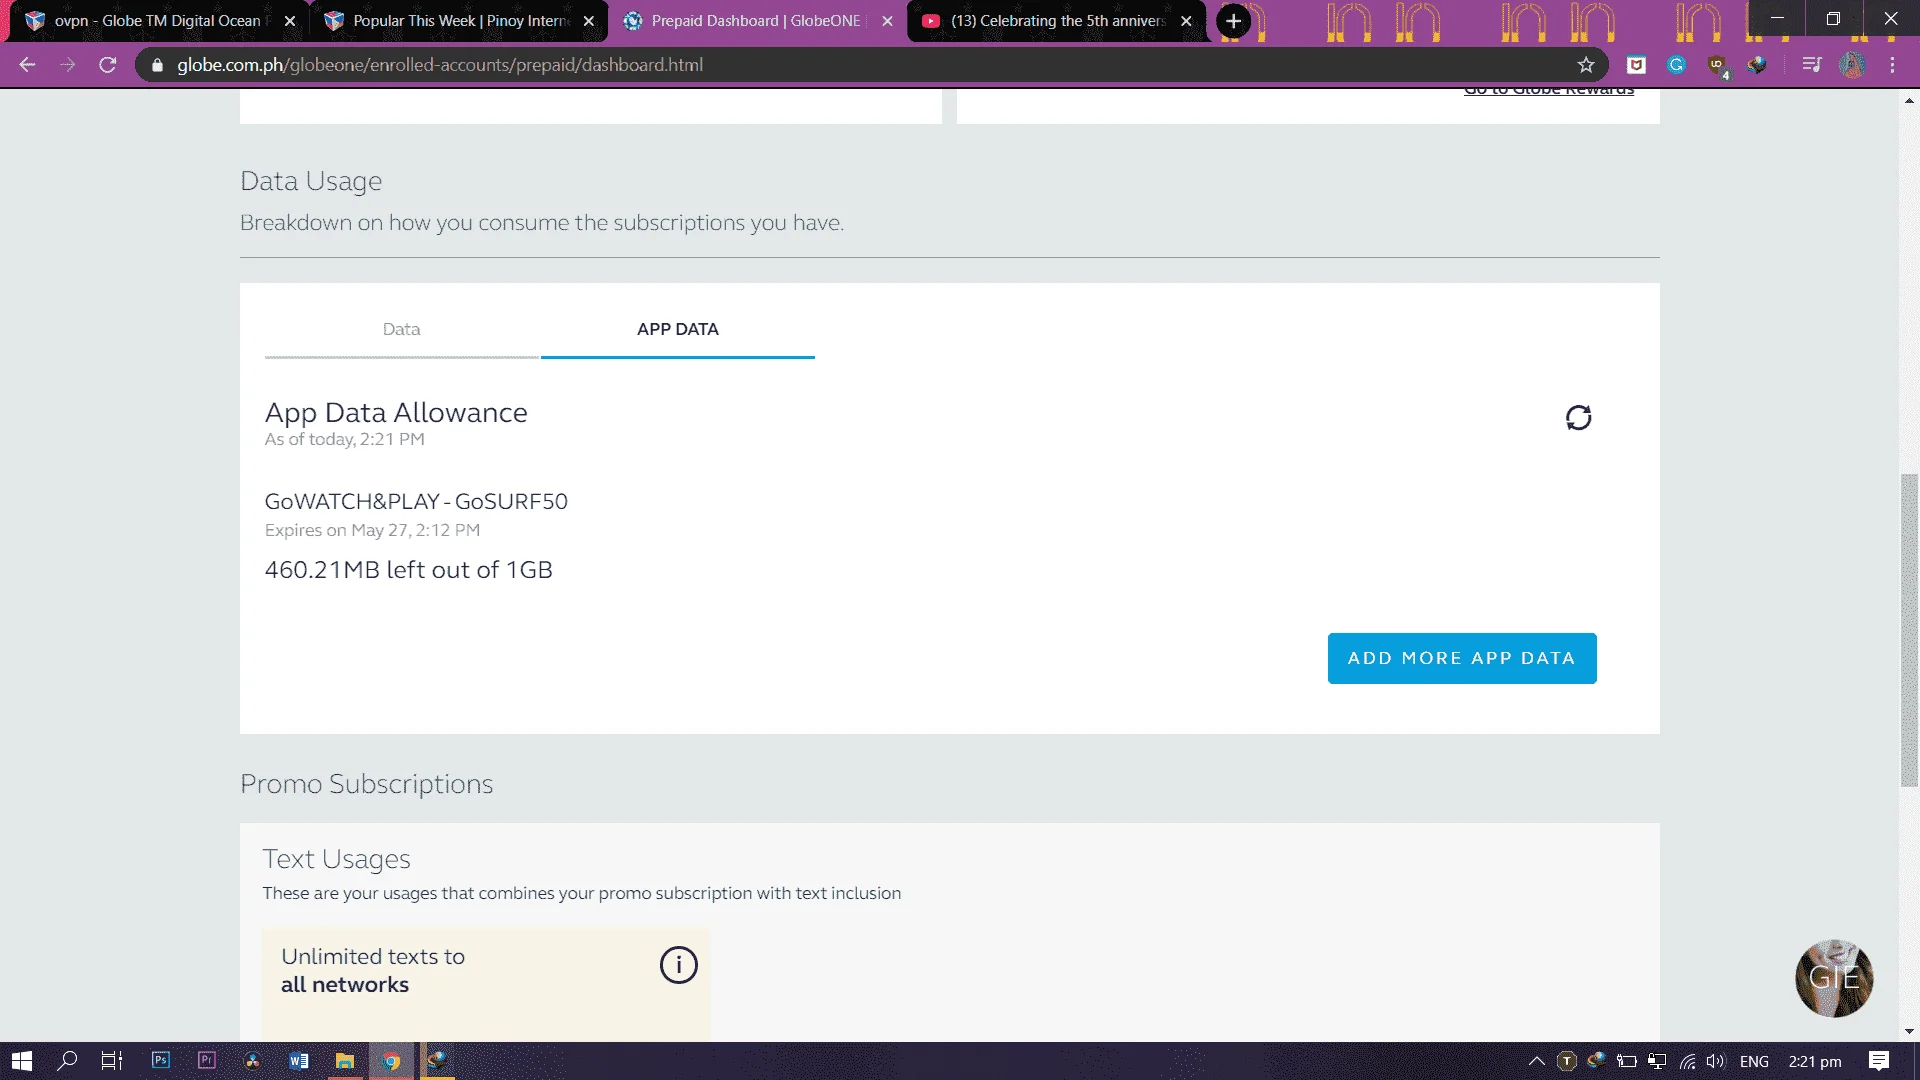Viewport: 1920px width, 1080px height.
Task: Open the clock showing 2:21 pm
Action: tap(1815, 1061)
